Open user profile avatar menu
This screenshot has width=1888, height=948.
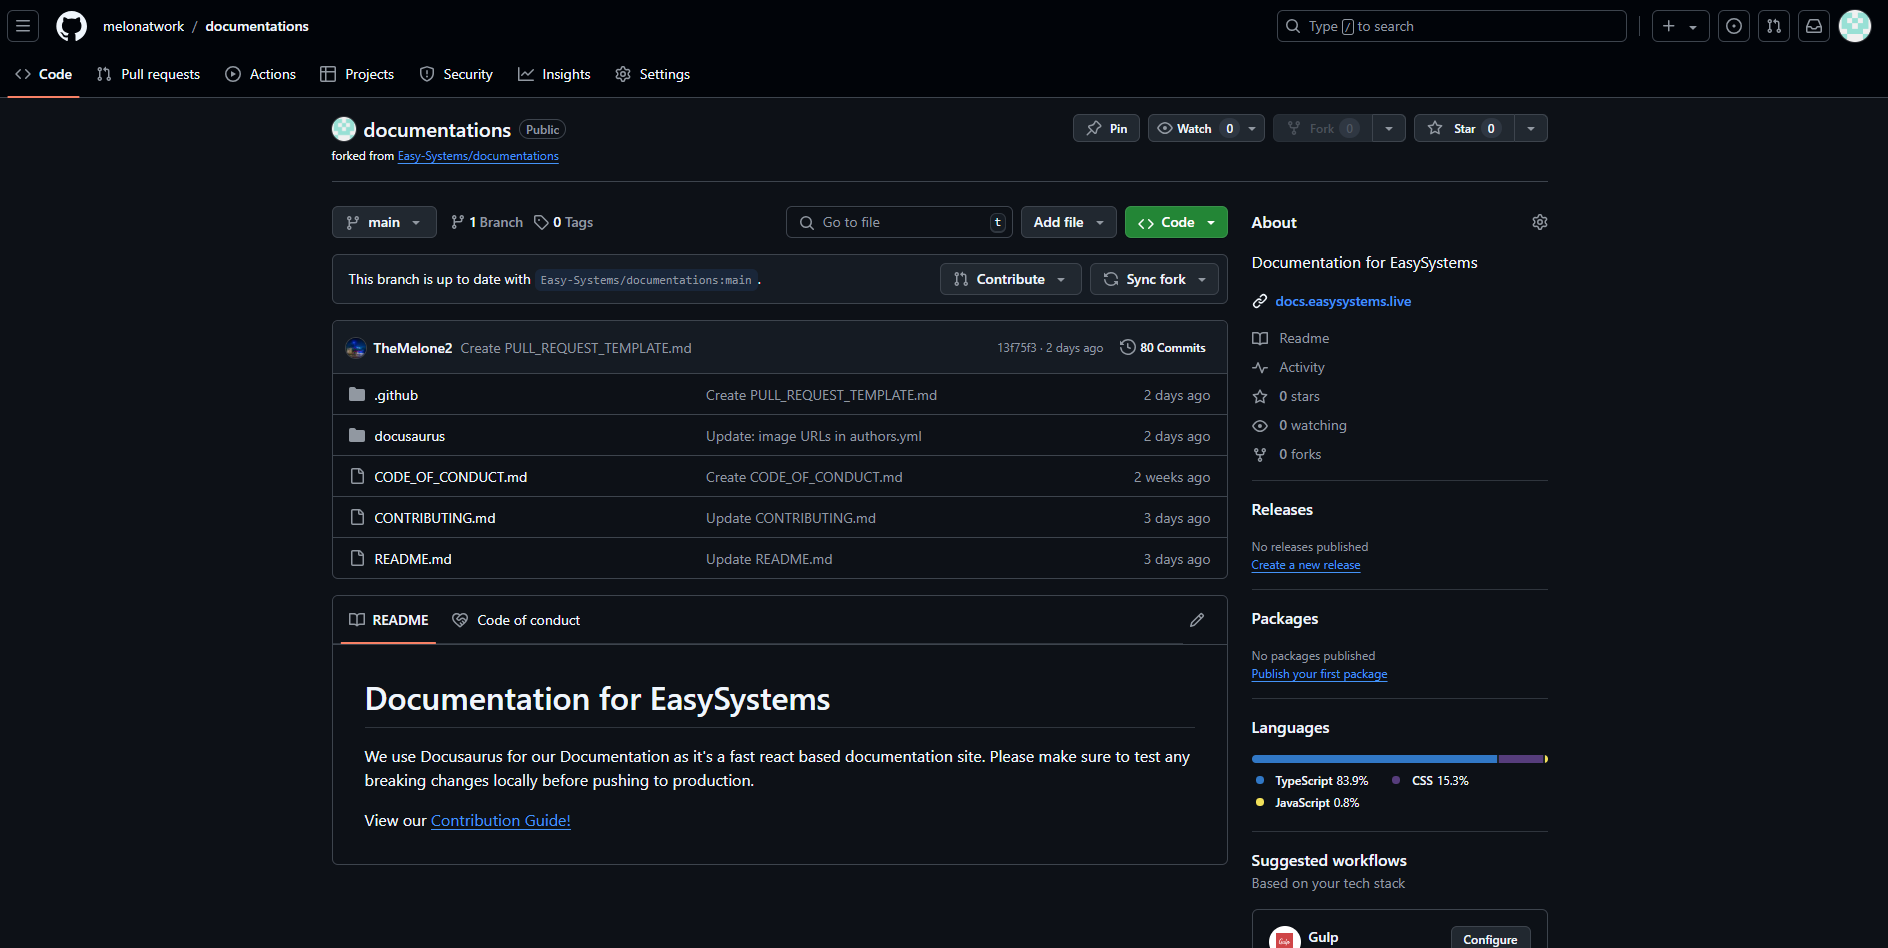1854,26
